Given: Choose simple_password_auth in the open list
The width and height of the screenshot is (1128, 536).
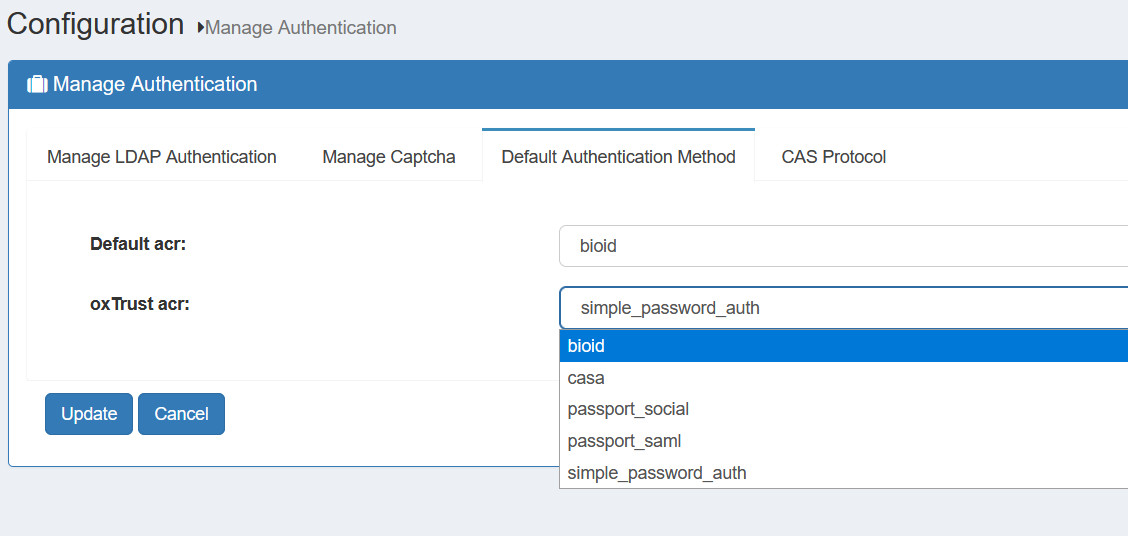Looking at the screenshot, I should click(x=843, y=473).
